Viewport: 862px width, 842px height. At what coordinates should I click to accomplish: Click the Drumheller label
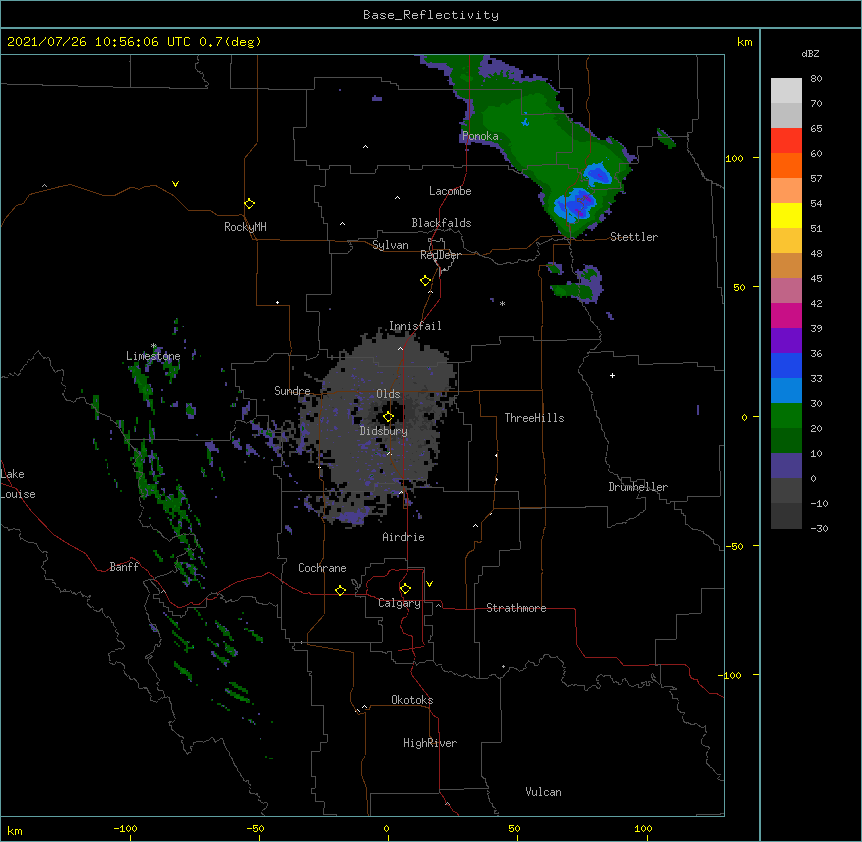[638, 487]
